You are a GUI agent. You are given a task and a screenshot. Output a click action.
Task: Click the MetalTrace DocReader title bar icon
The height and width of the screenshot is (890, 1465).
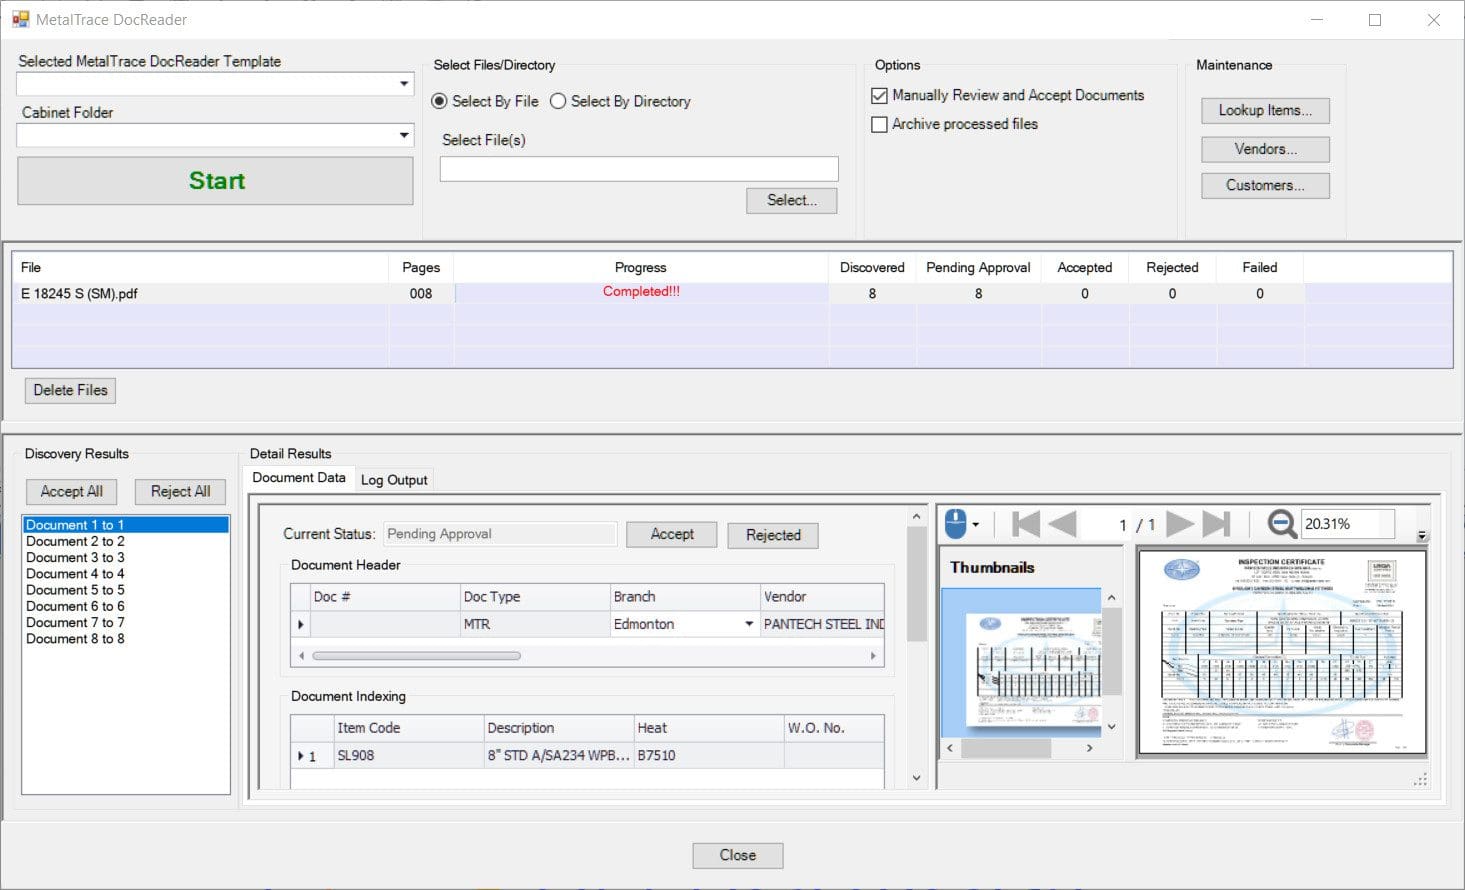[20, 19]
